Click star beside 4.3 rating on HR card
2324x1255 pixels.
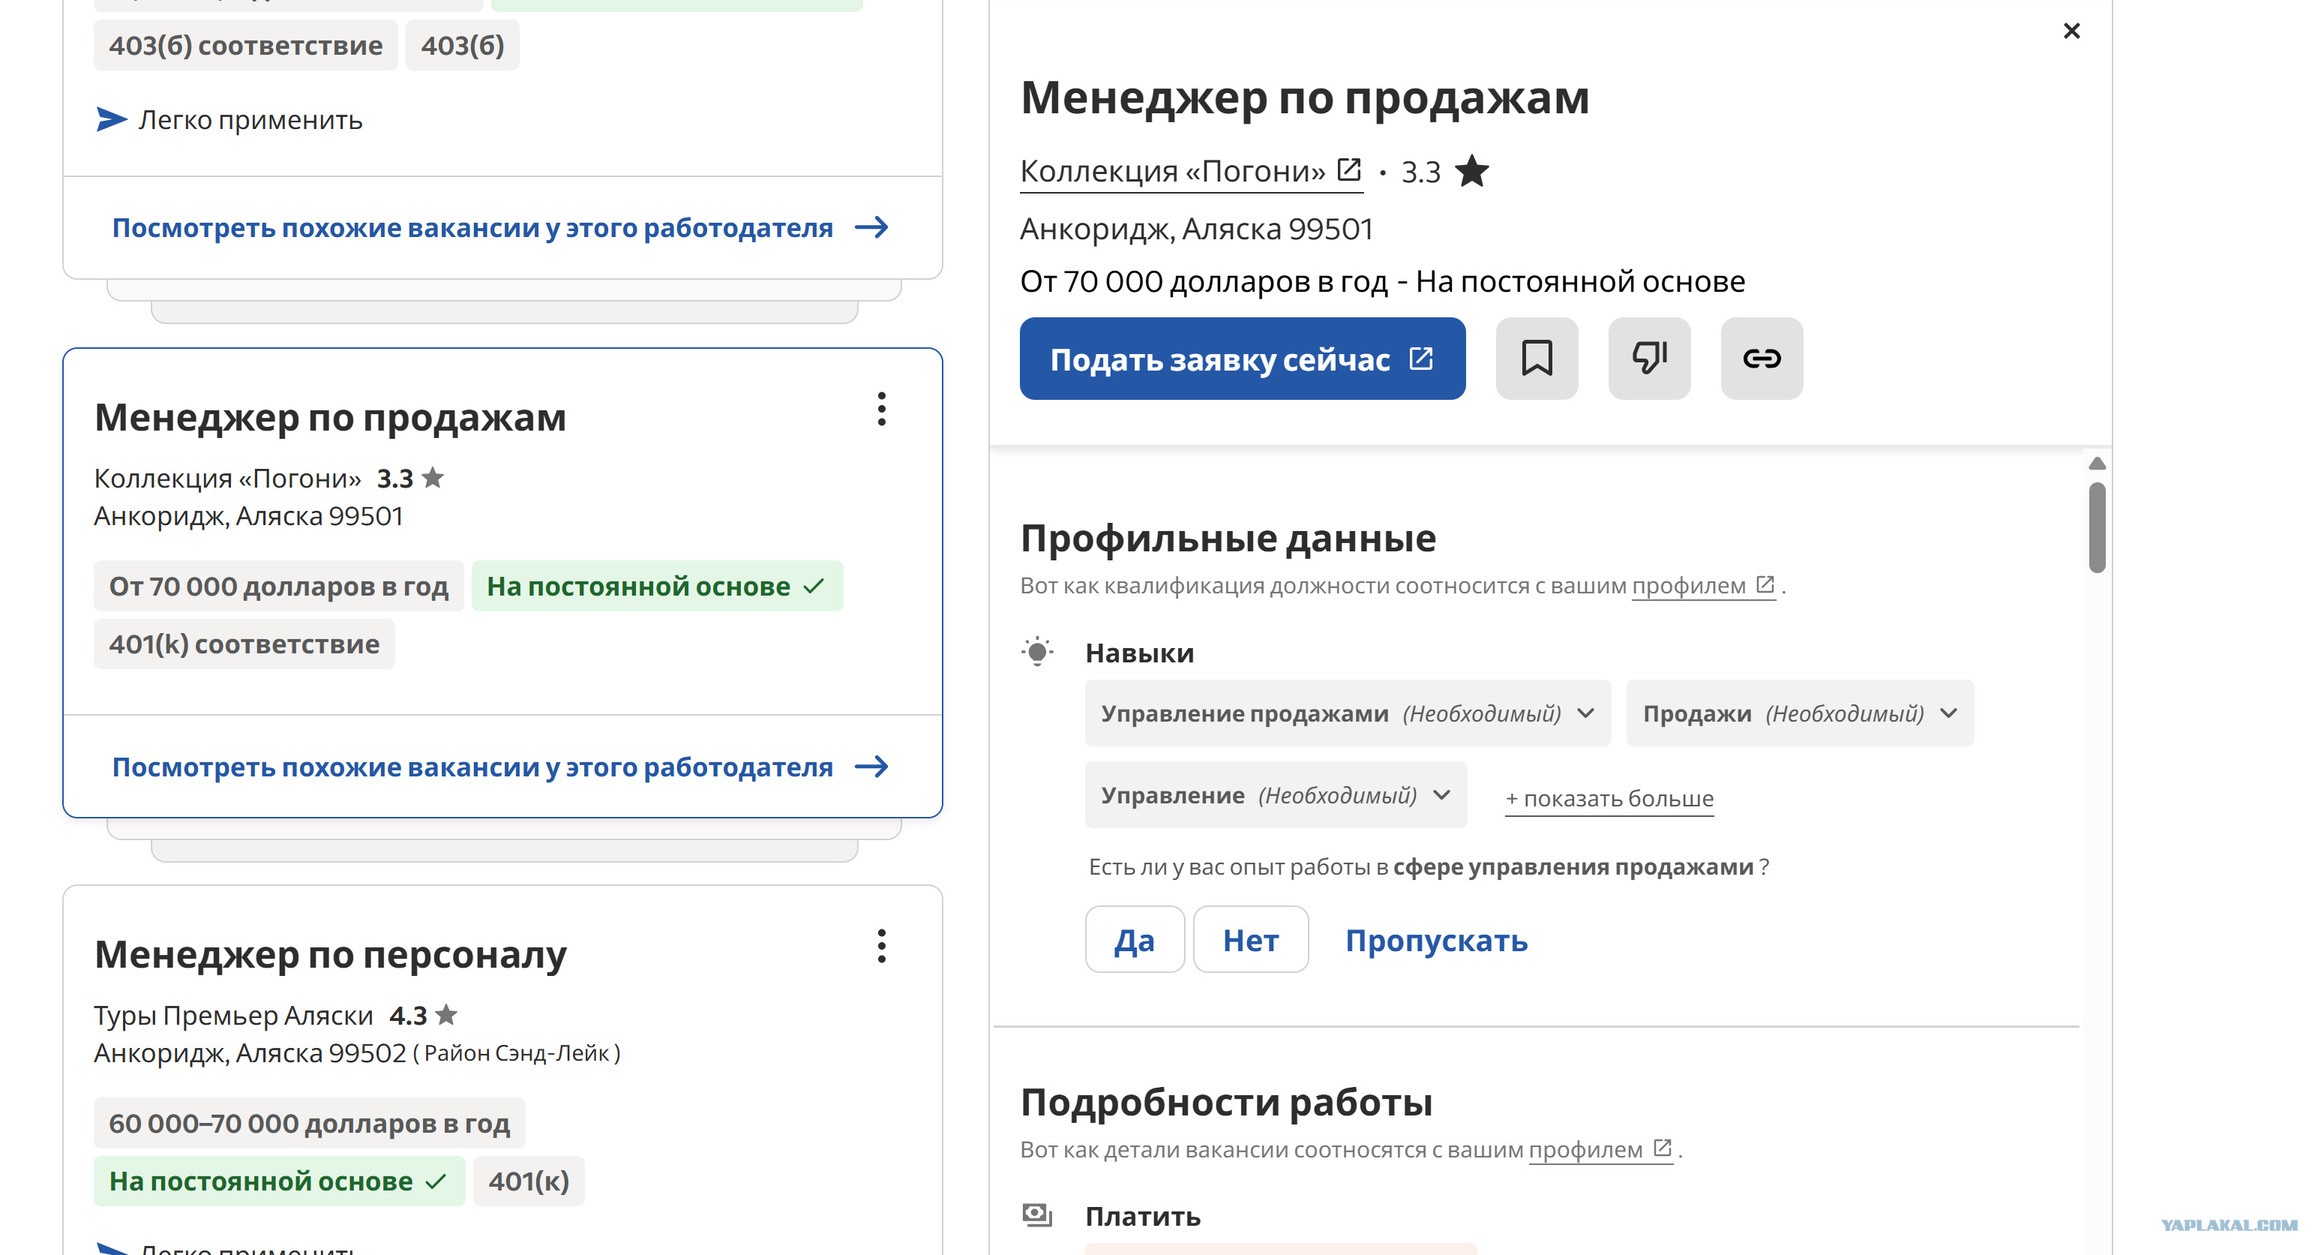tap(446, 1015)
